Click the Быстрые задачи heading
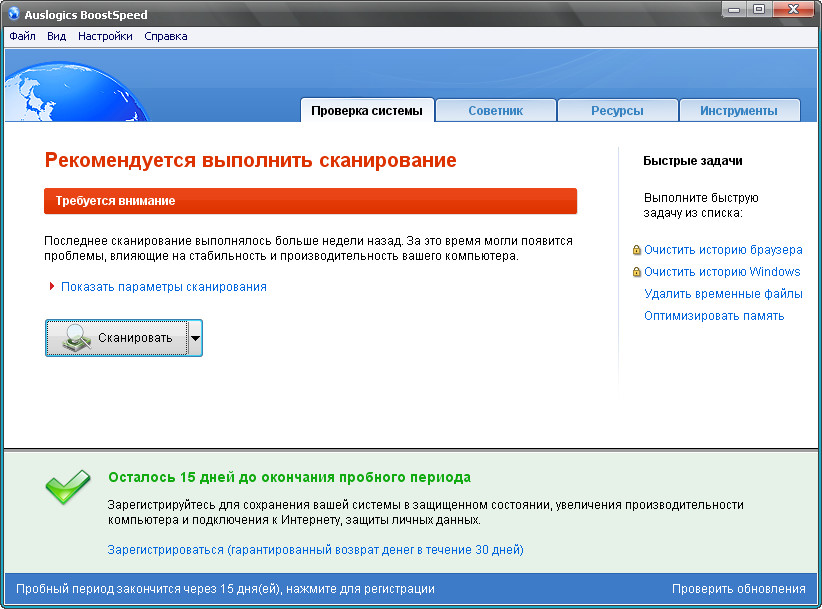Viewport: 822px width, 609px height. coord(693,161)
